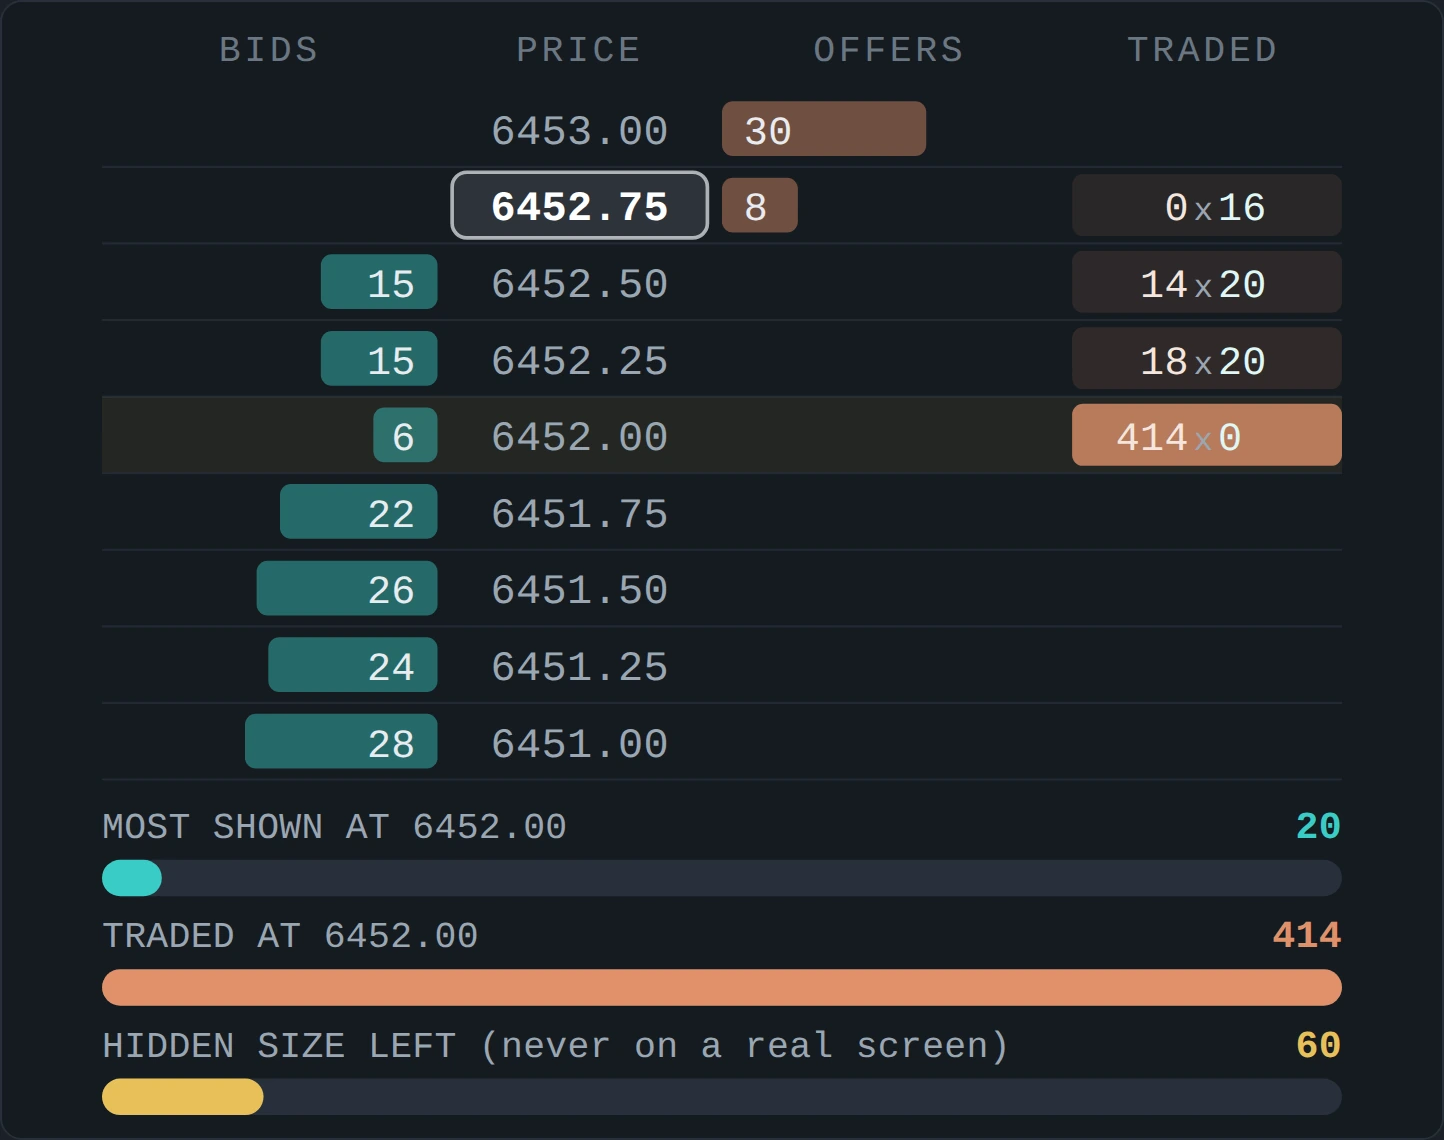Screen dimensions: 1444x1140
Task: Click the bid size 6 bar
Action: click(405, 435)
